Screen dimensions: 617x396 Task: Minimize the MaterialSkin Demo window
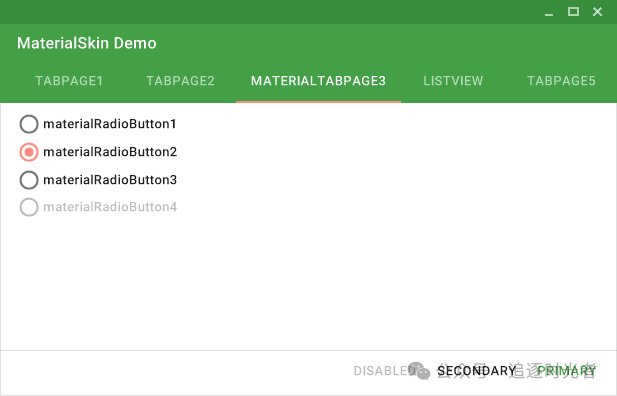[x=549, y=12]
